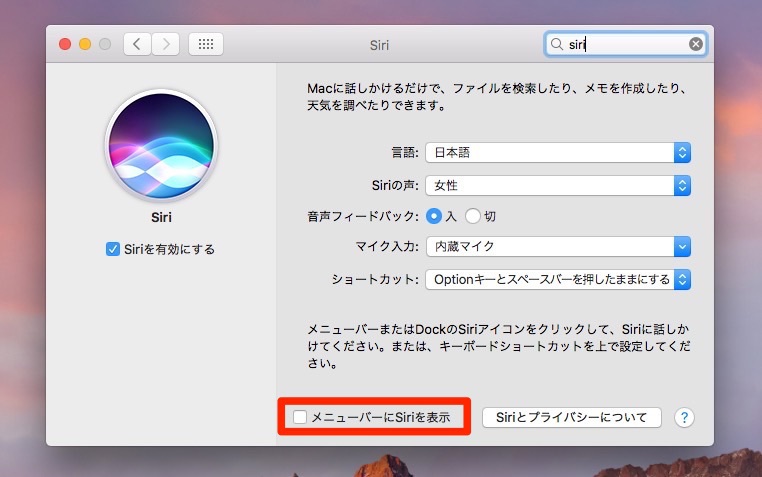Viewport: 762px width, 477px height.
Task: Open the Siriの声 dropdown showing 女性
Action: point(558,186)
